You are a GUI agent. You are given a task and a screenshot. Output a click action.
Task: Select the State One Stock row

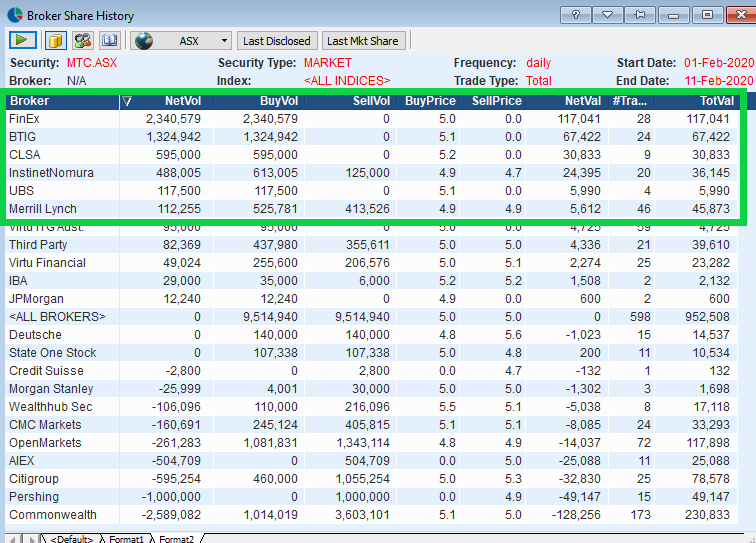372,353
